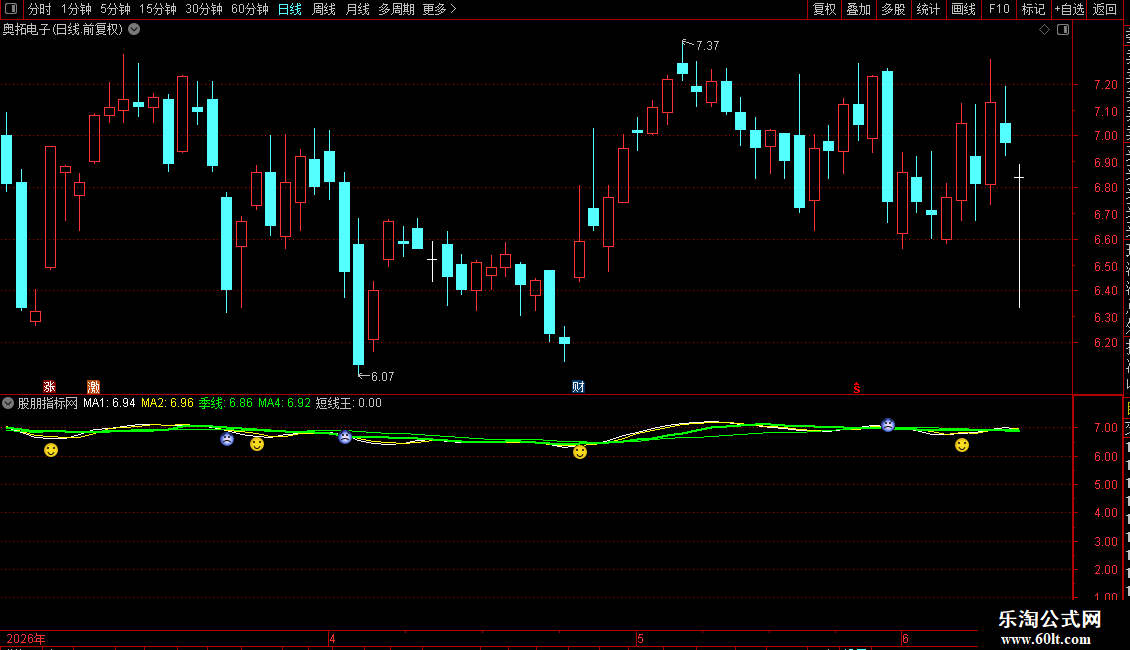Open indicator dropdown beside 股朋指标网
The image size is (1130, 650).
coord(8,403)
